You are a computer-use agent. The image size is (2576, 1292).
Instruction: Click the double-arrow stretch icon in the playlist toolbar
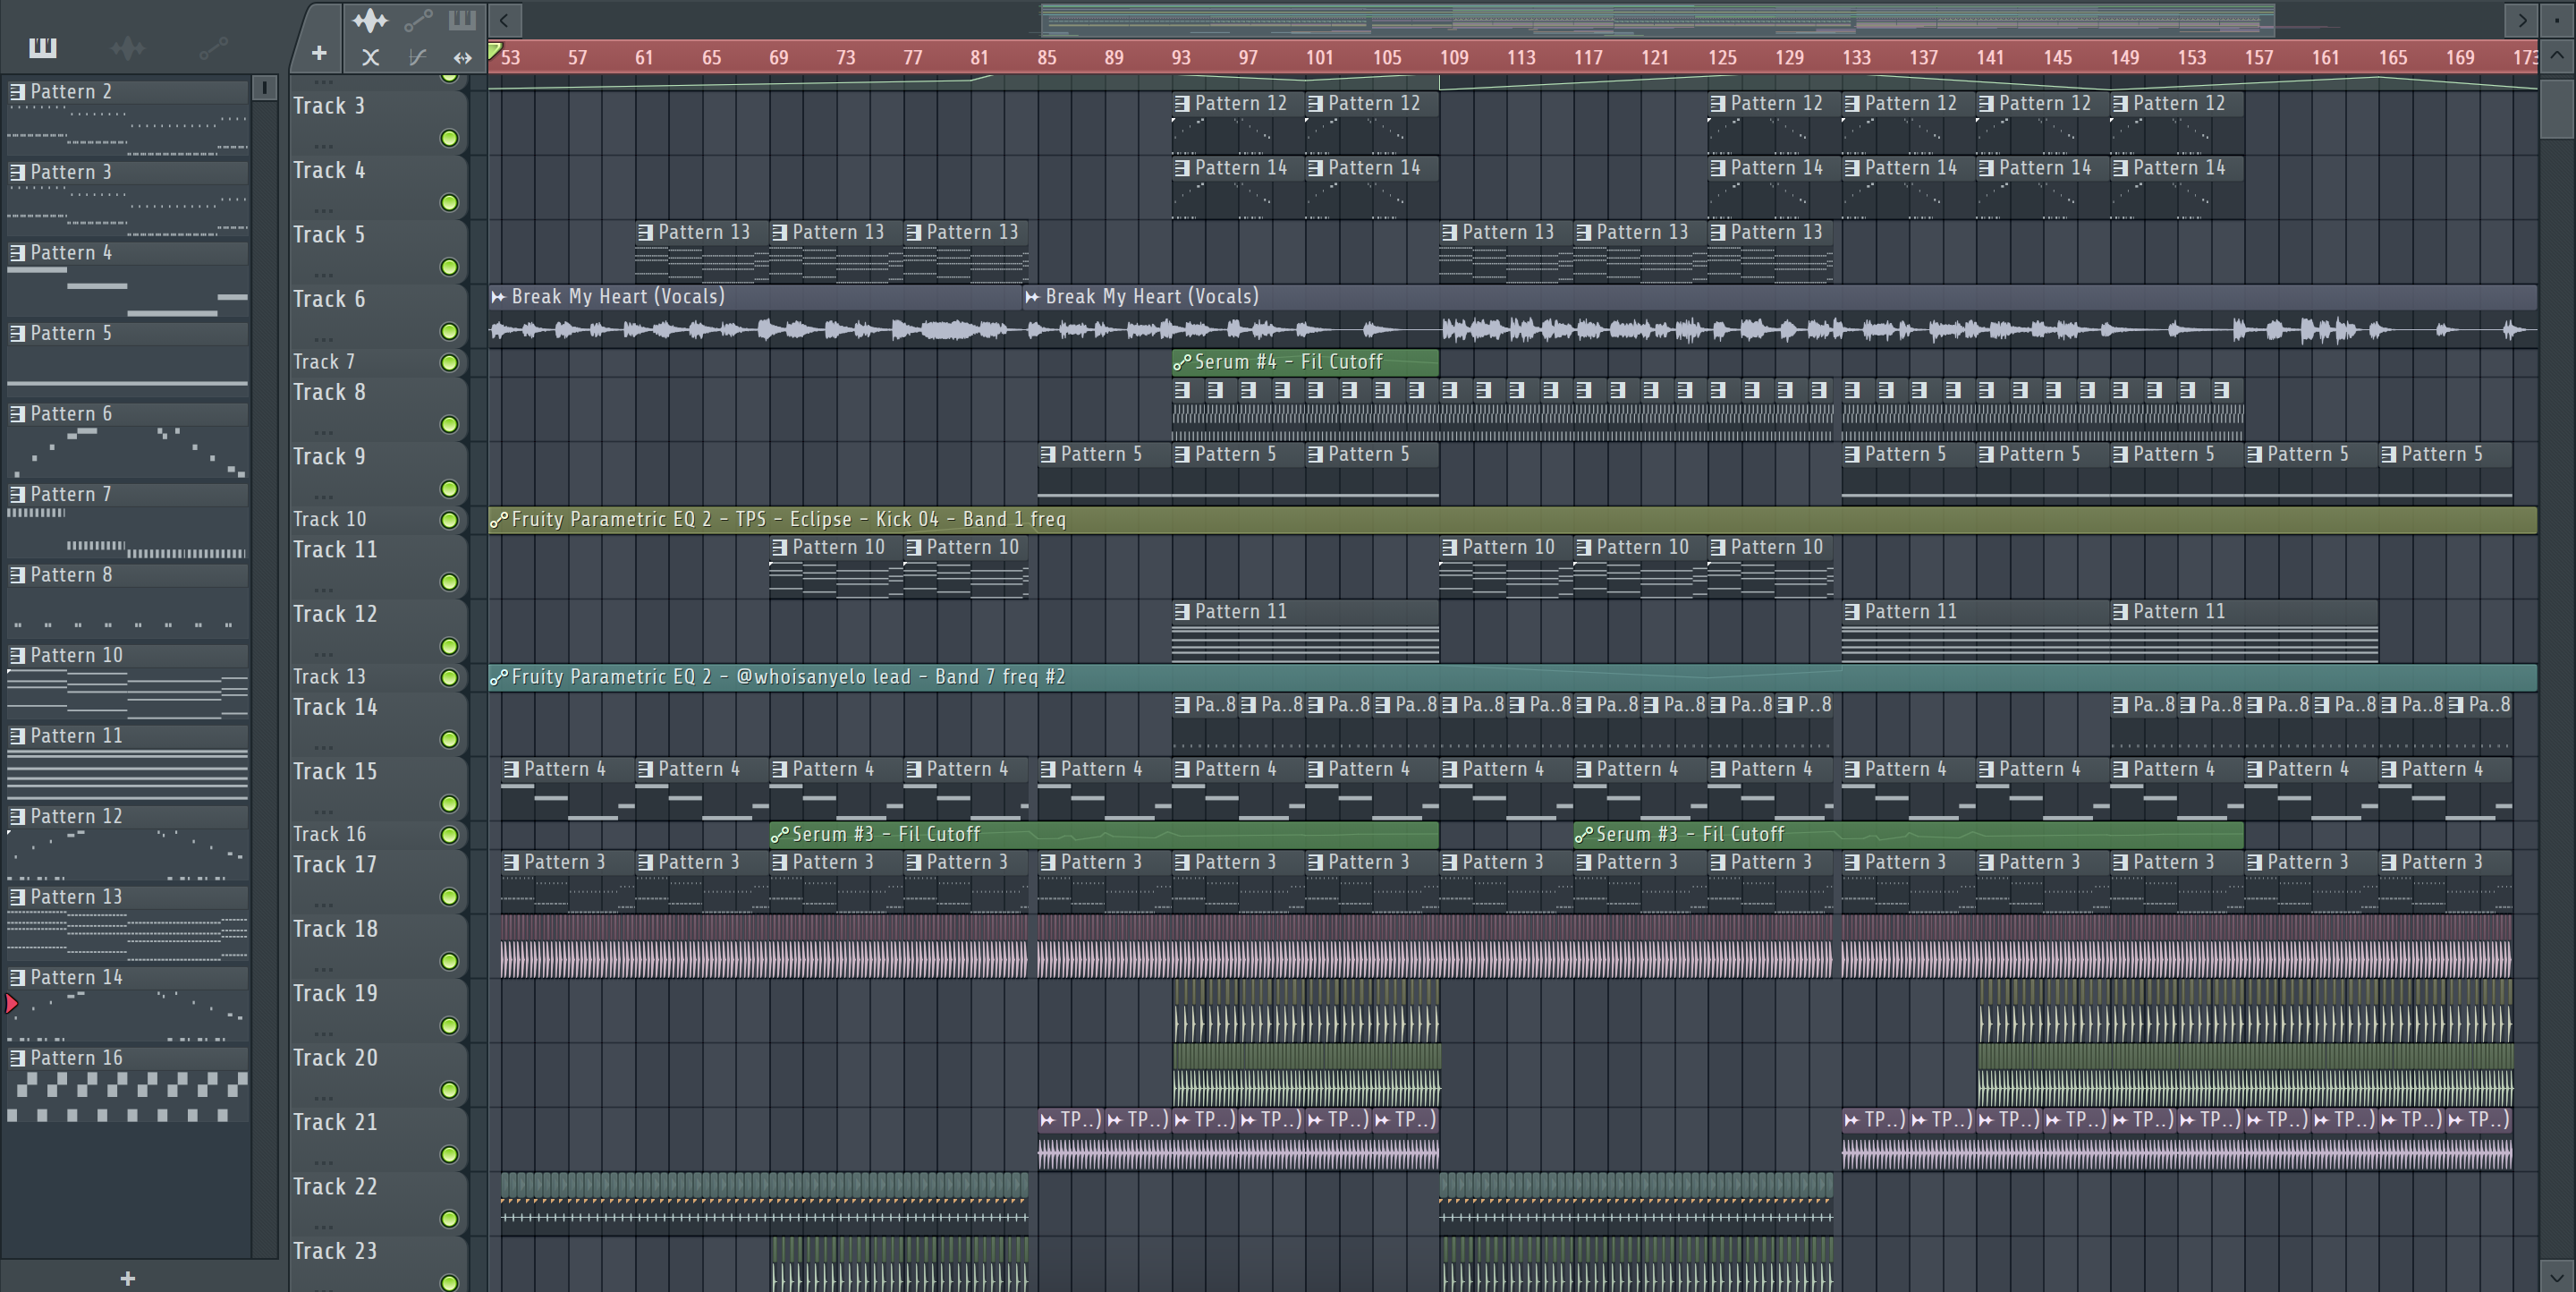click(462, 57)
